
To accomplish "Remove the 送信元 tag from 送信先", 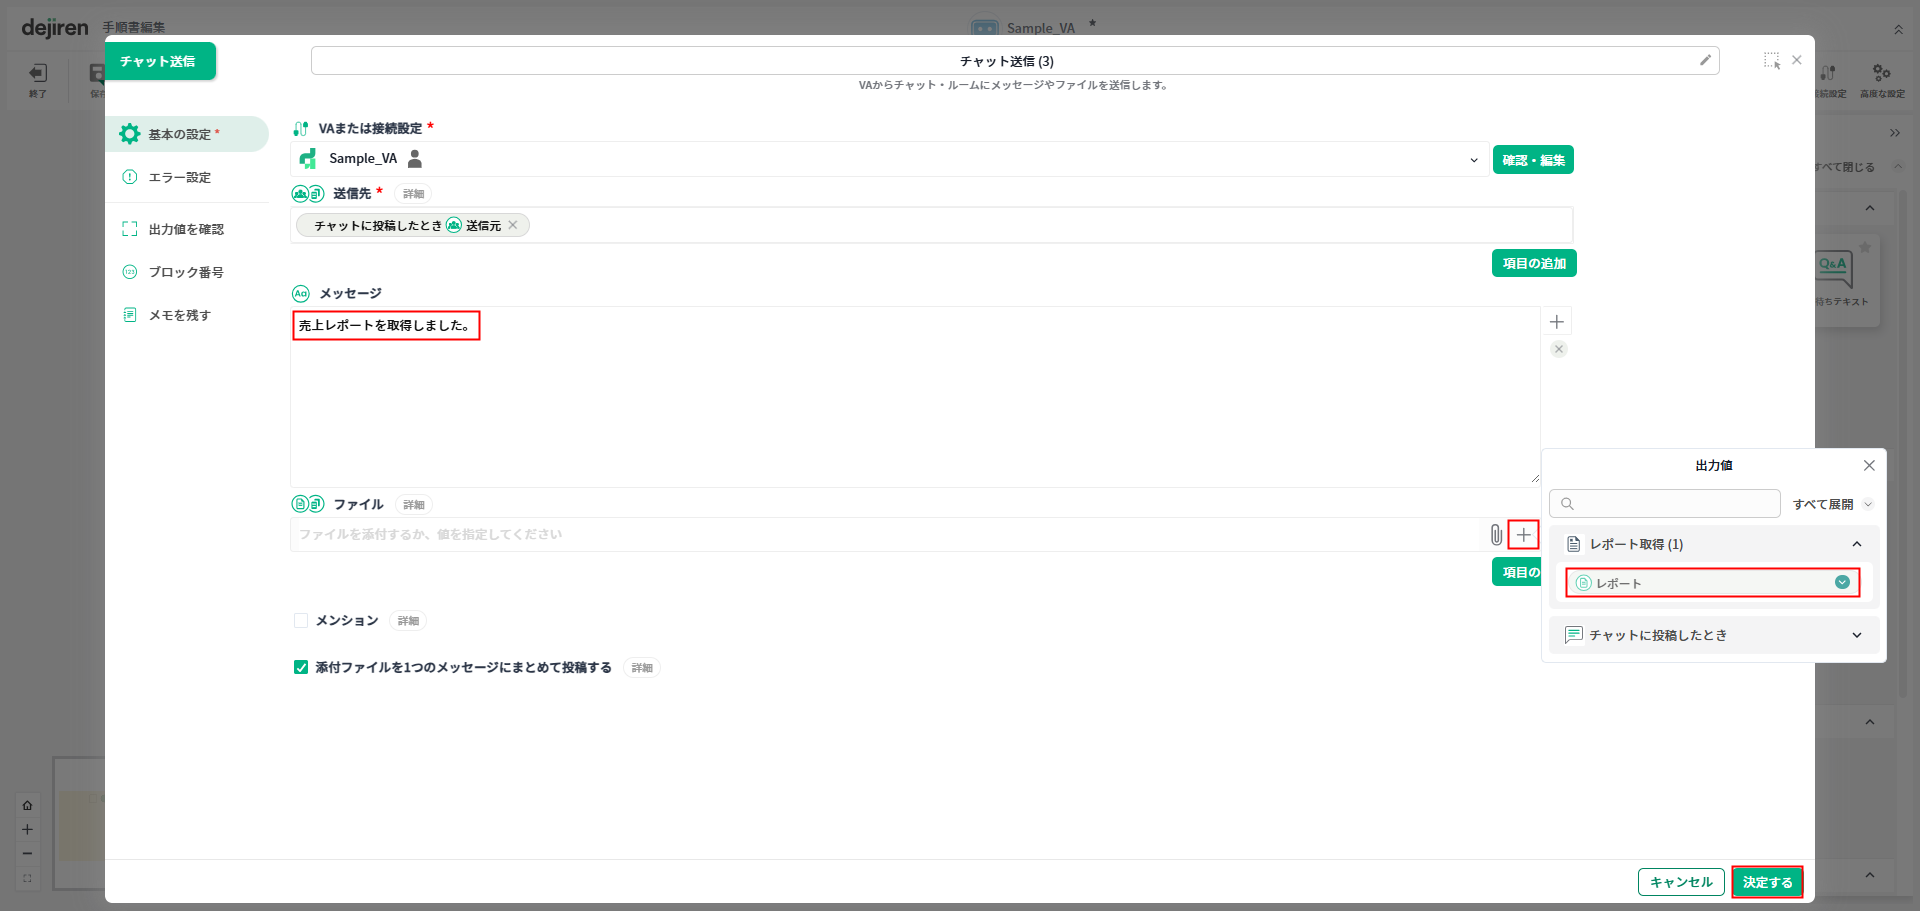I will click(x=513, y=225).
